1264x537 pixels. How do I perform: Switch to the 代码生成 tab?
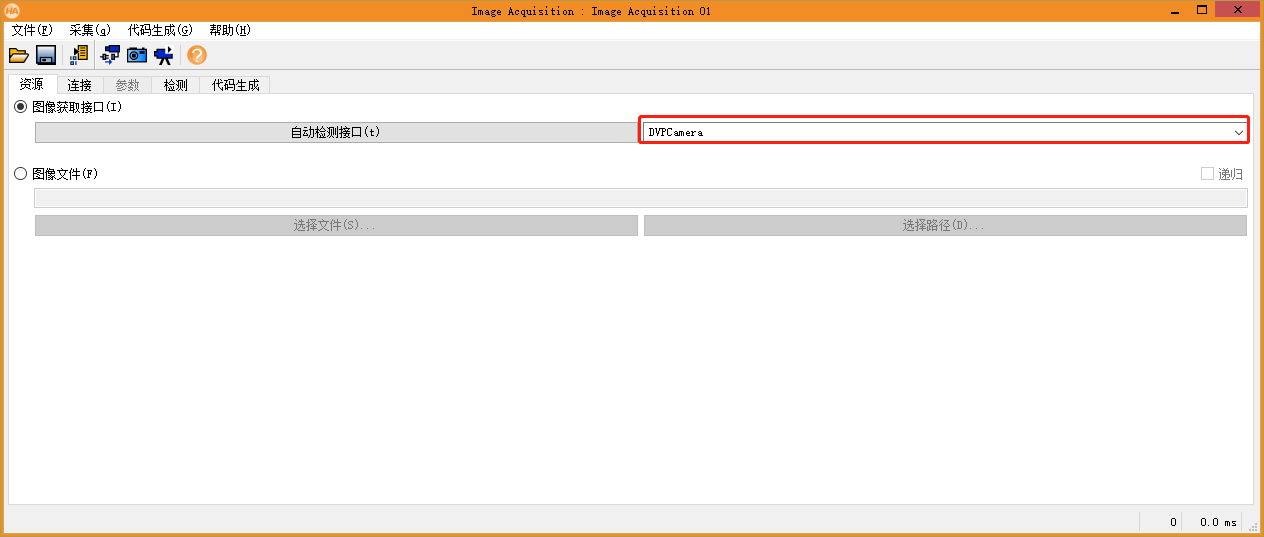click(236, 85)
